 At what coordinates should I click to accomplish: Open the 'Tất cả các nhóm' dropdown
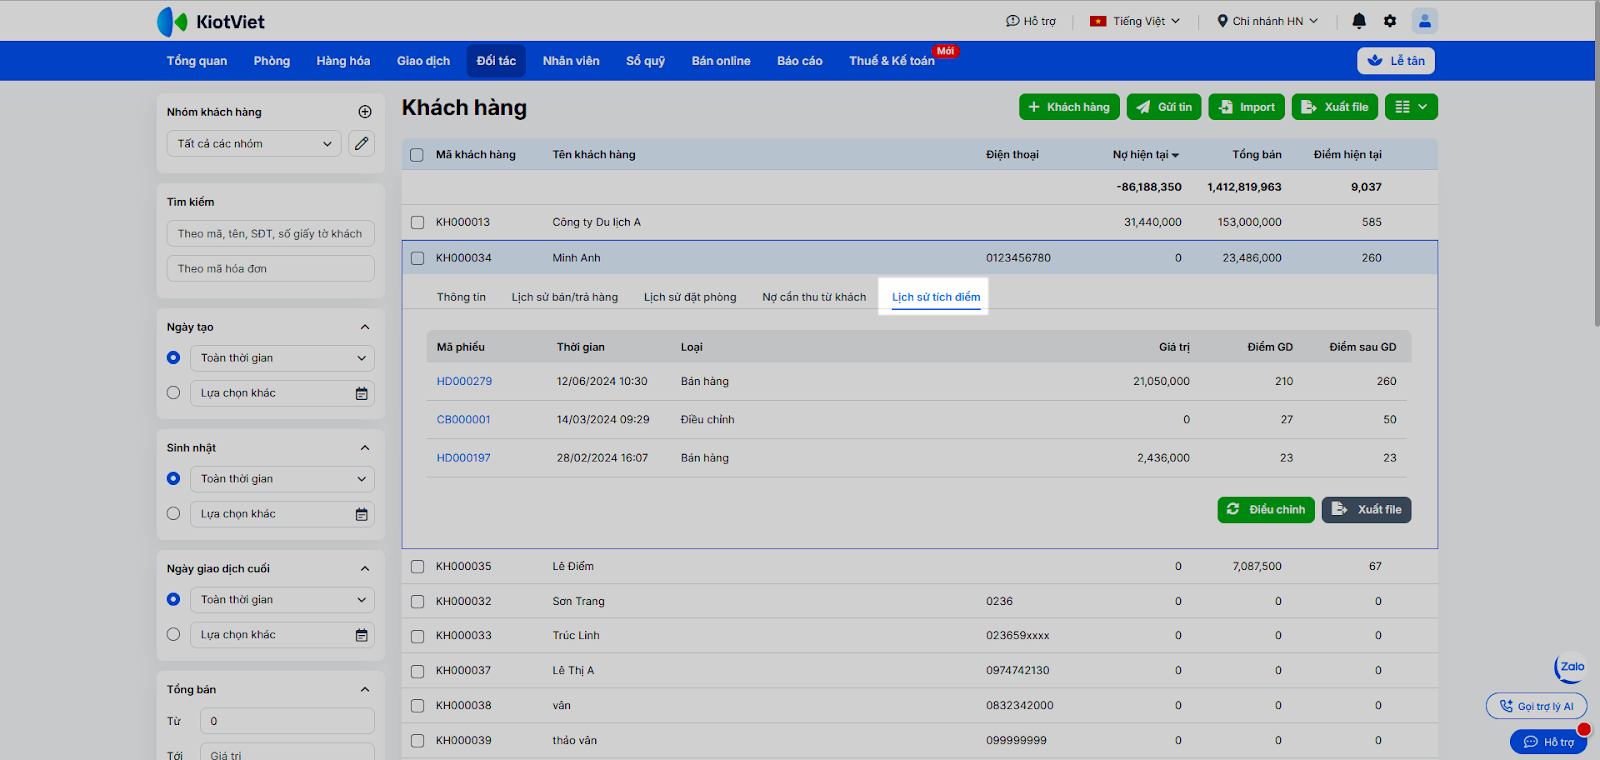pos(254,144)
